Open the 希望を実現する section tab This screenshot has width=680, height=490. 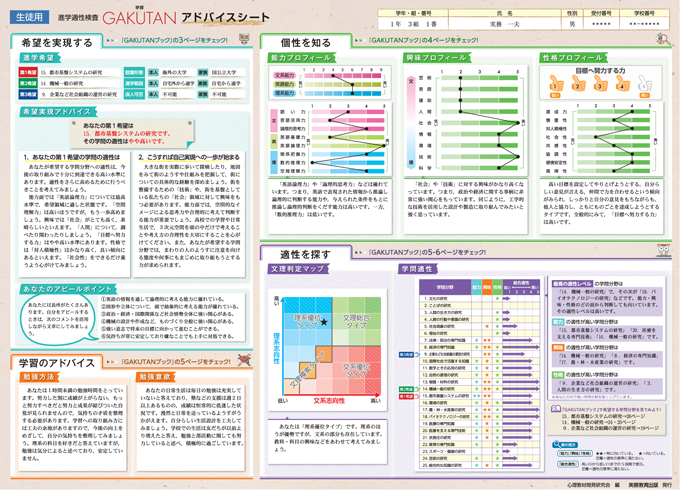(x=57, y=42)
